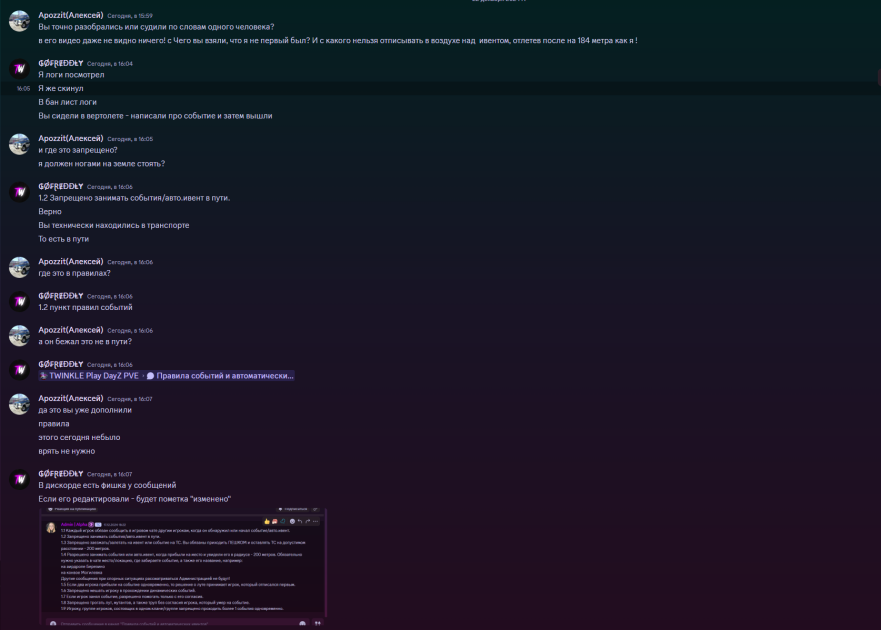Viewport: 881px width, 630px height.
Task: Open Apozzit's avatar next to "где это в правилах?"
Action: 19,268
